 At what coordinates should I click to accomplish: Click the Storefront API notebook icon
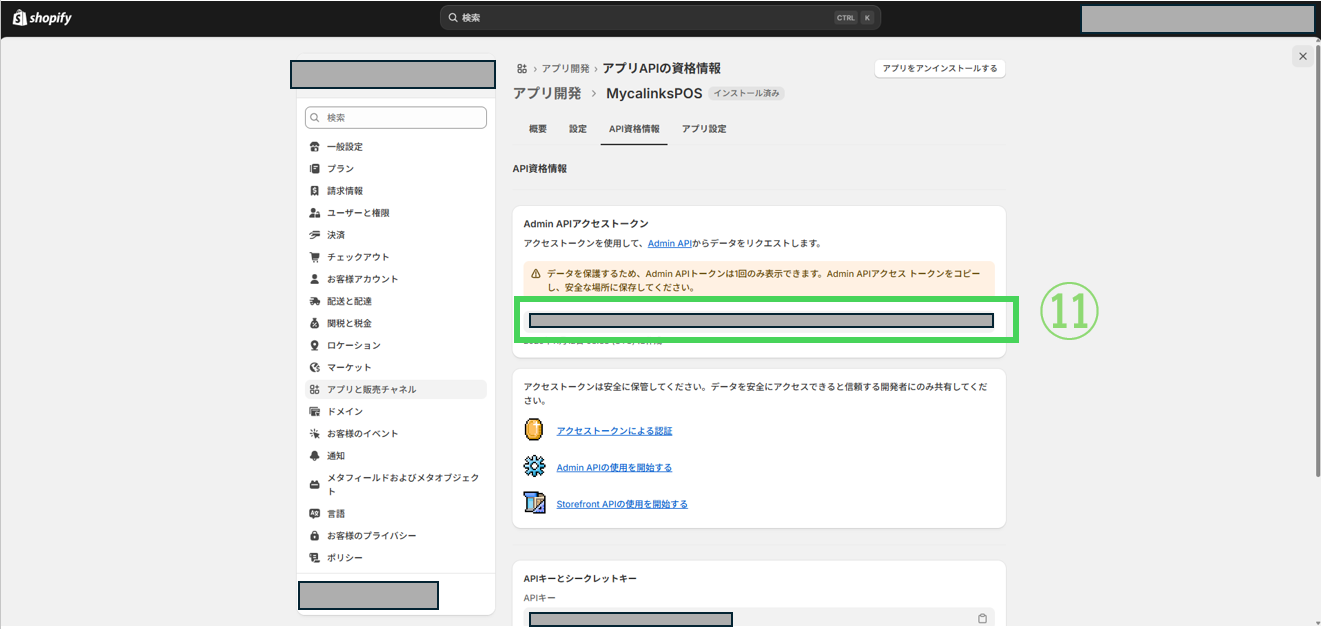tap(534, 503)
